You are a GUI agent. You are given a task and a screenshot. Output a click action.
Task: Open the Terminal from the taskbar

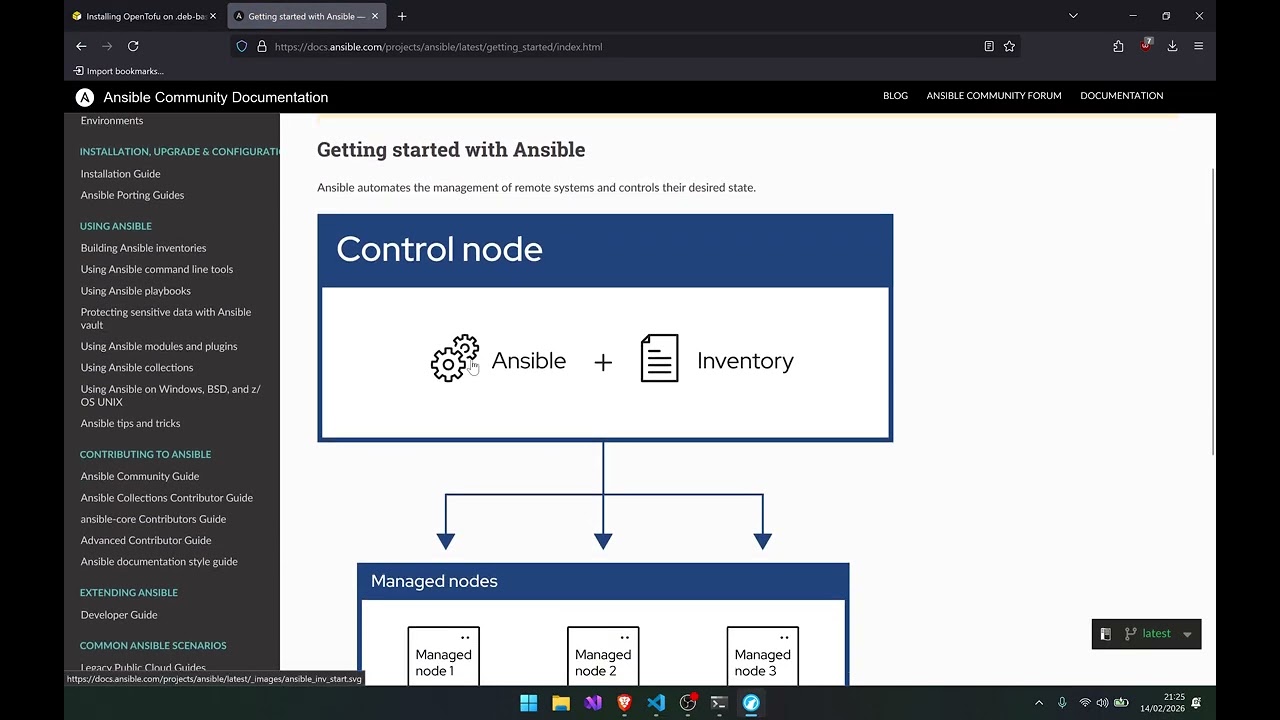(x=719, y=703)
